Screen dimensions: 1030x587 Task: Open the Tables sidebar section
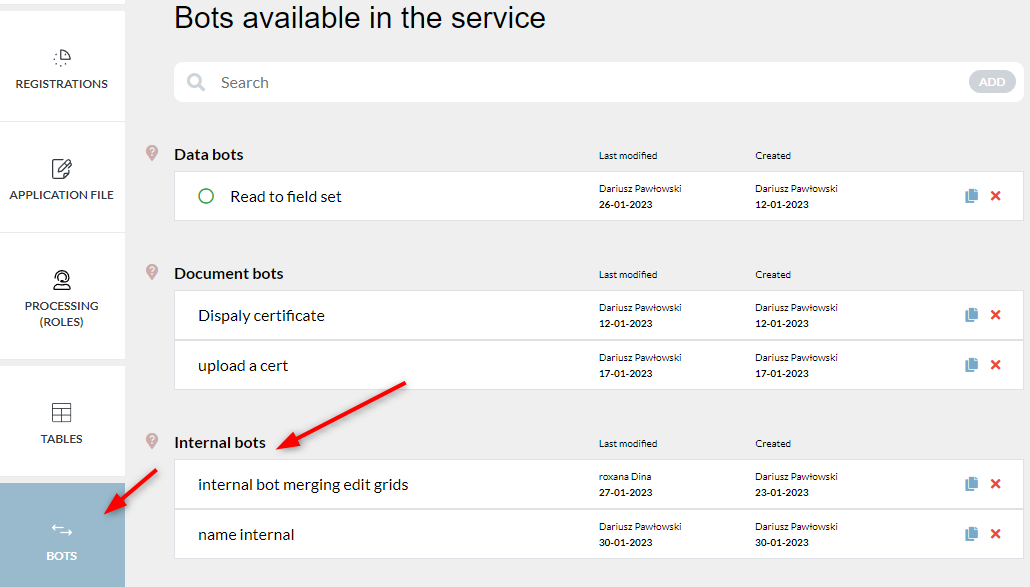click(62, 422)
